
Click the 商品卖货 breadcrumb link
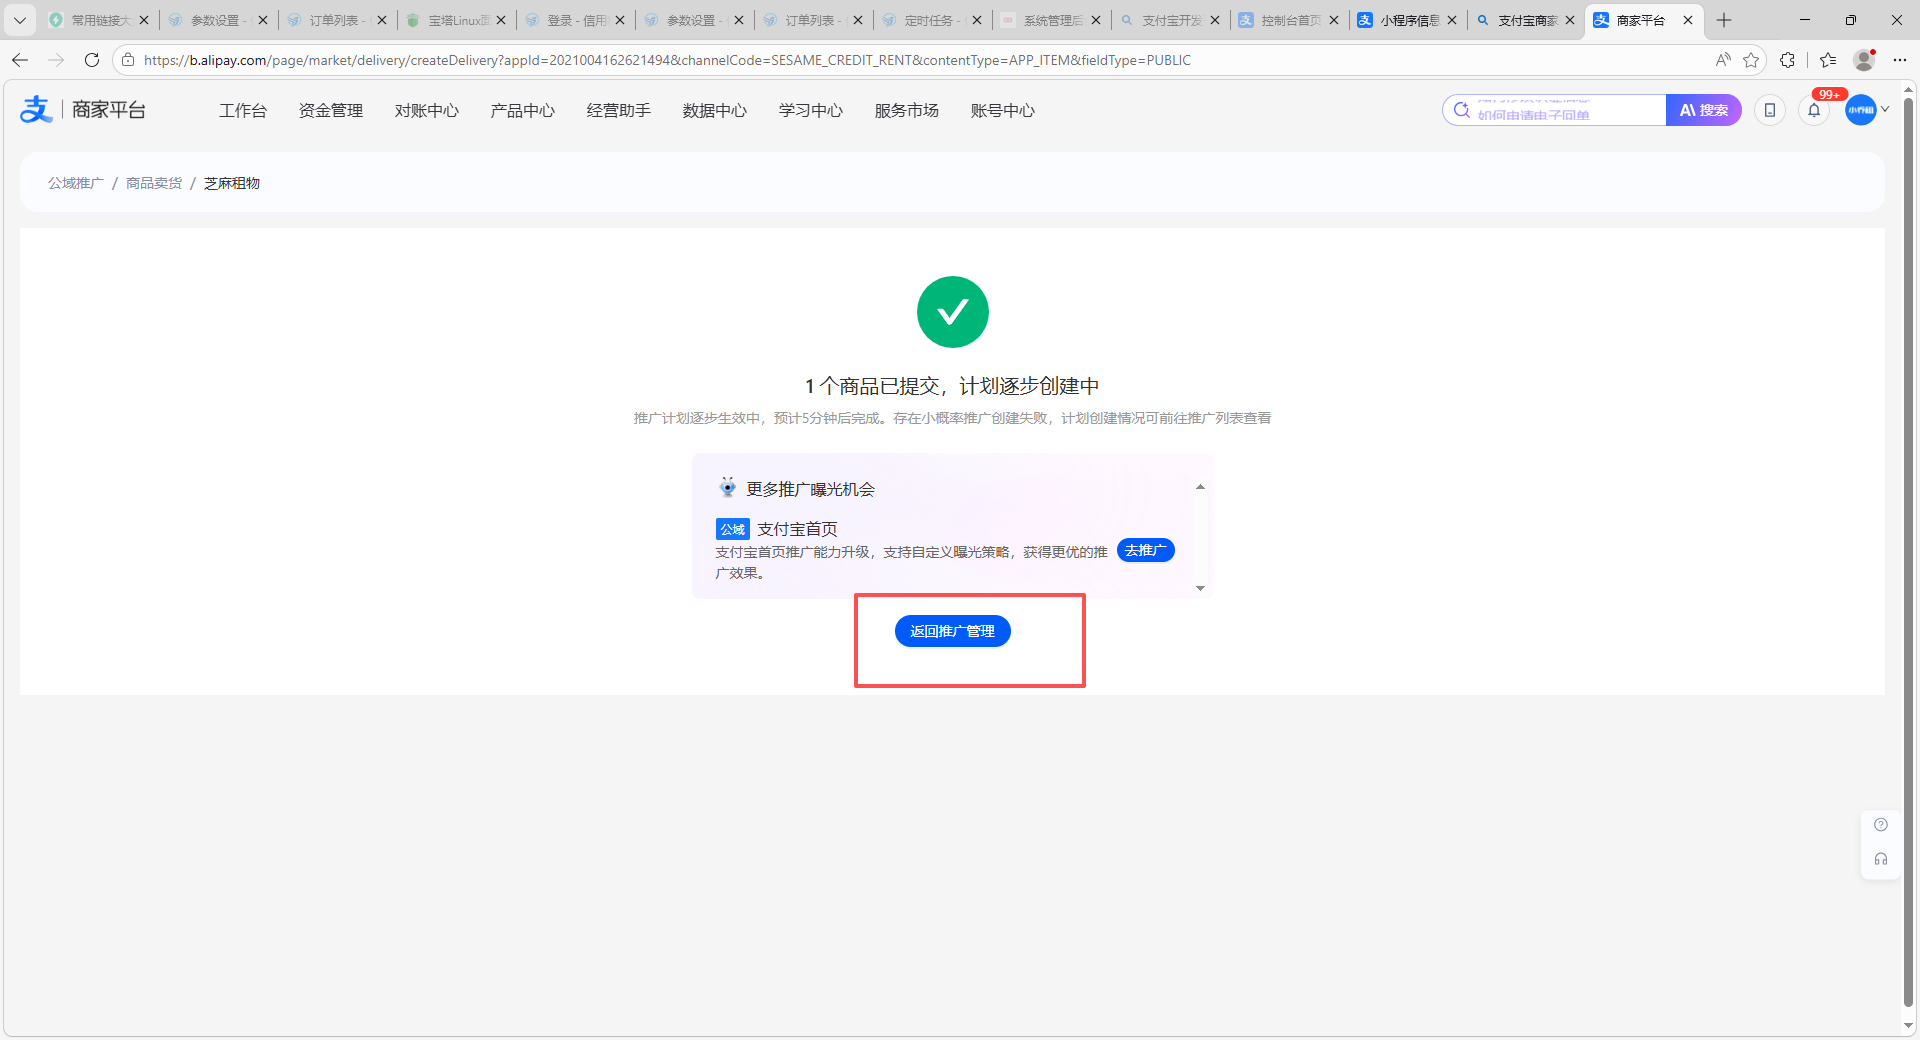(x=154, y=183)
